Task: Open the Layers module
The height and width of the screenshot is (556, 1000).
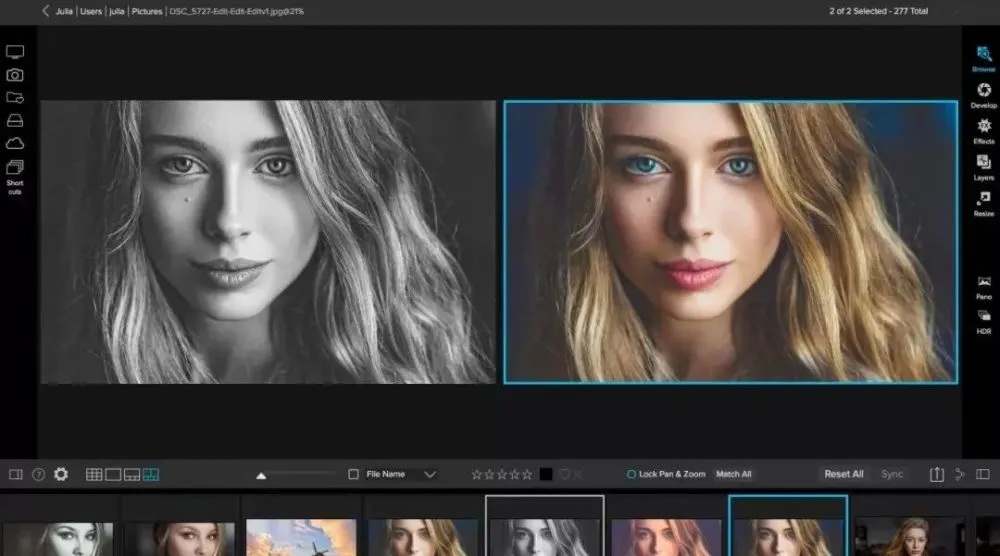Action: point(983,166)
